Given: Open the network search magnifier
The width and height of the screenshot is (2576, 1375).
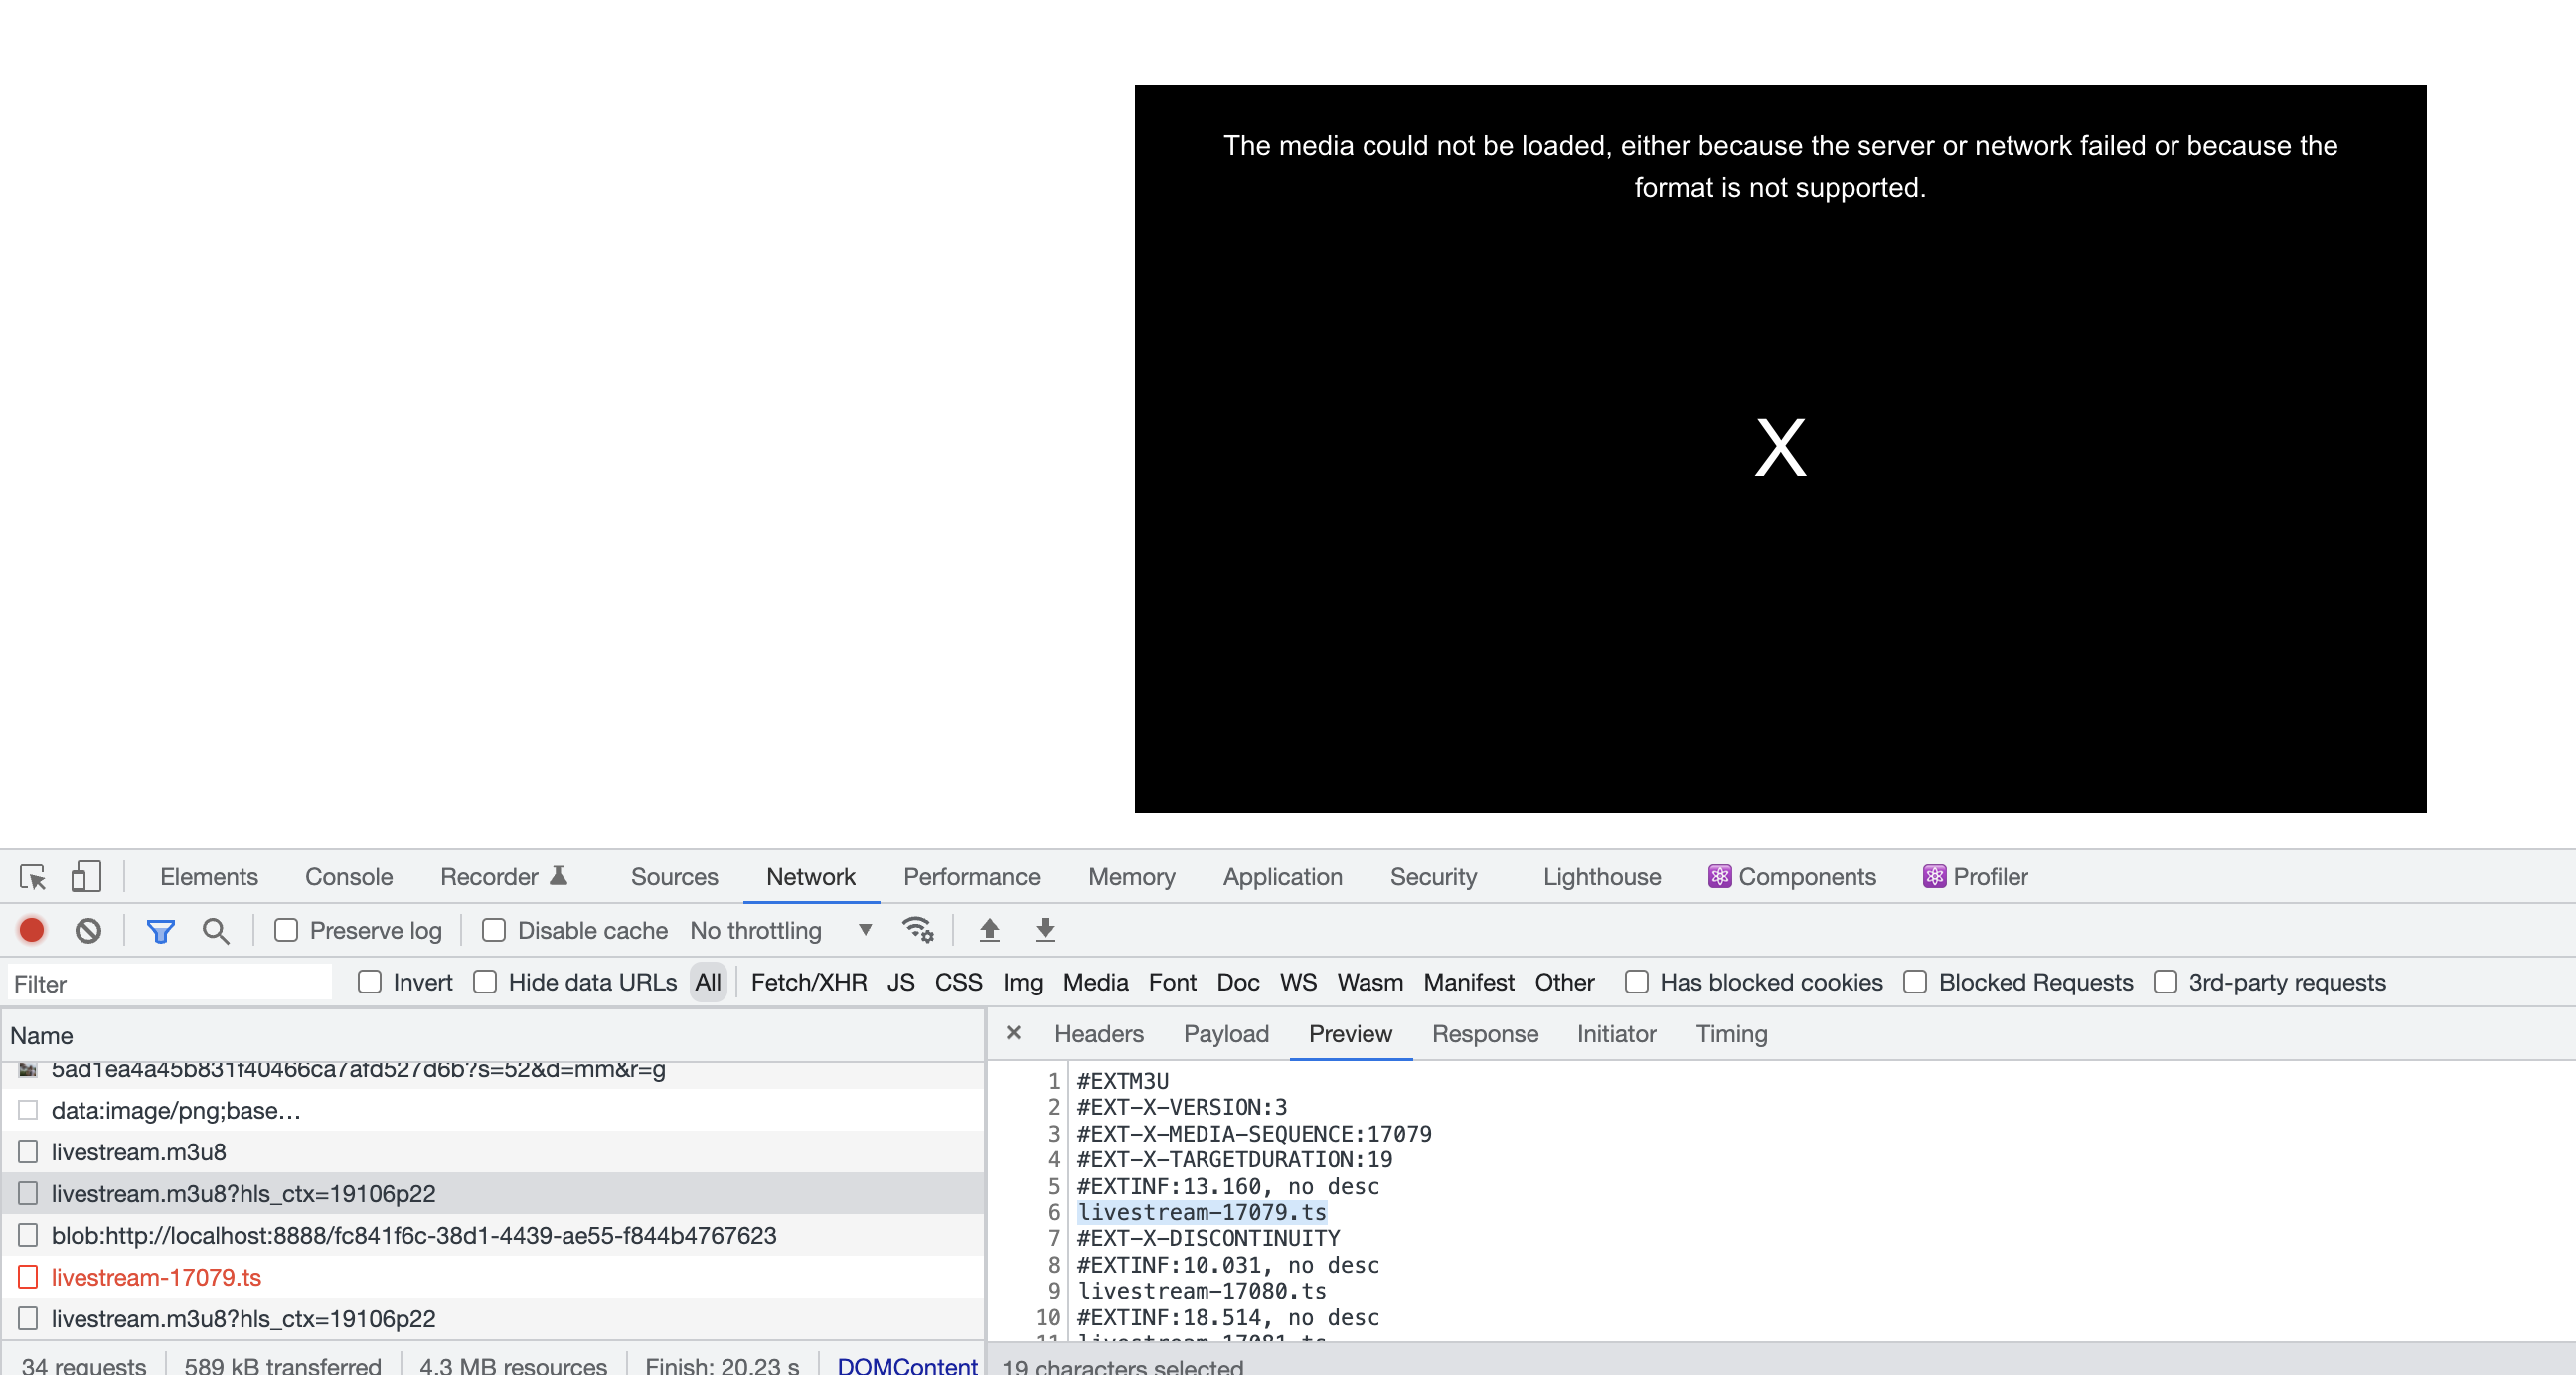Looking at the screenshot, I should point(215,931).
